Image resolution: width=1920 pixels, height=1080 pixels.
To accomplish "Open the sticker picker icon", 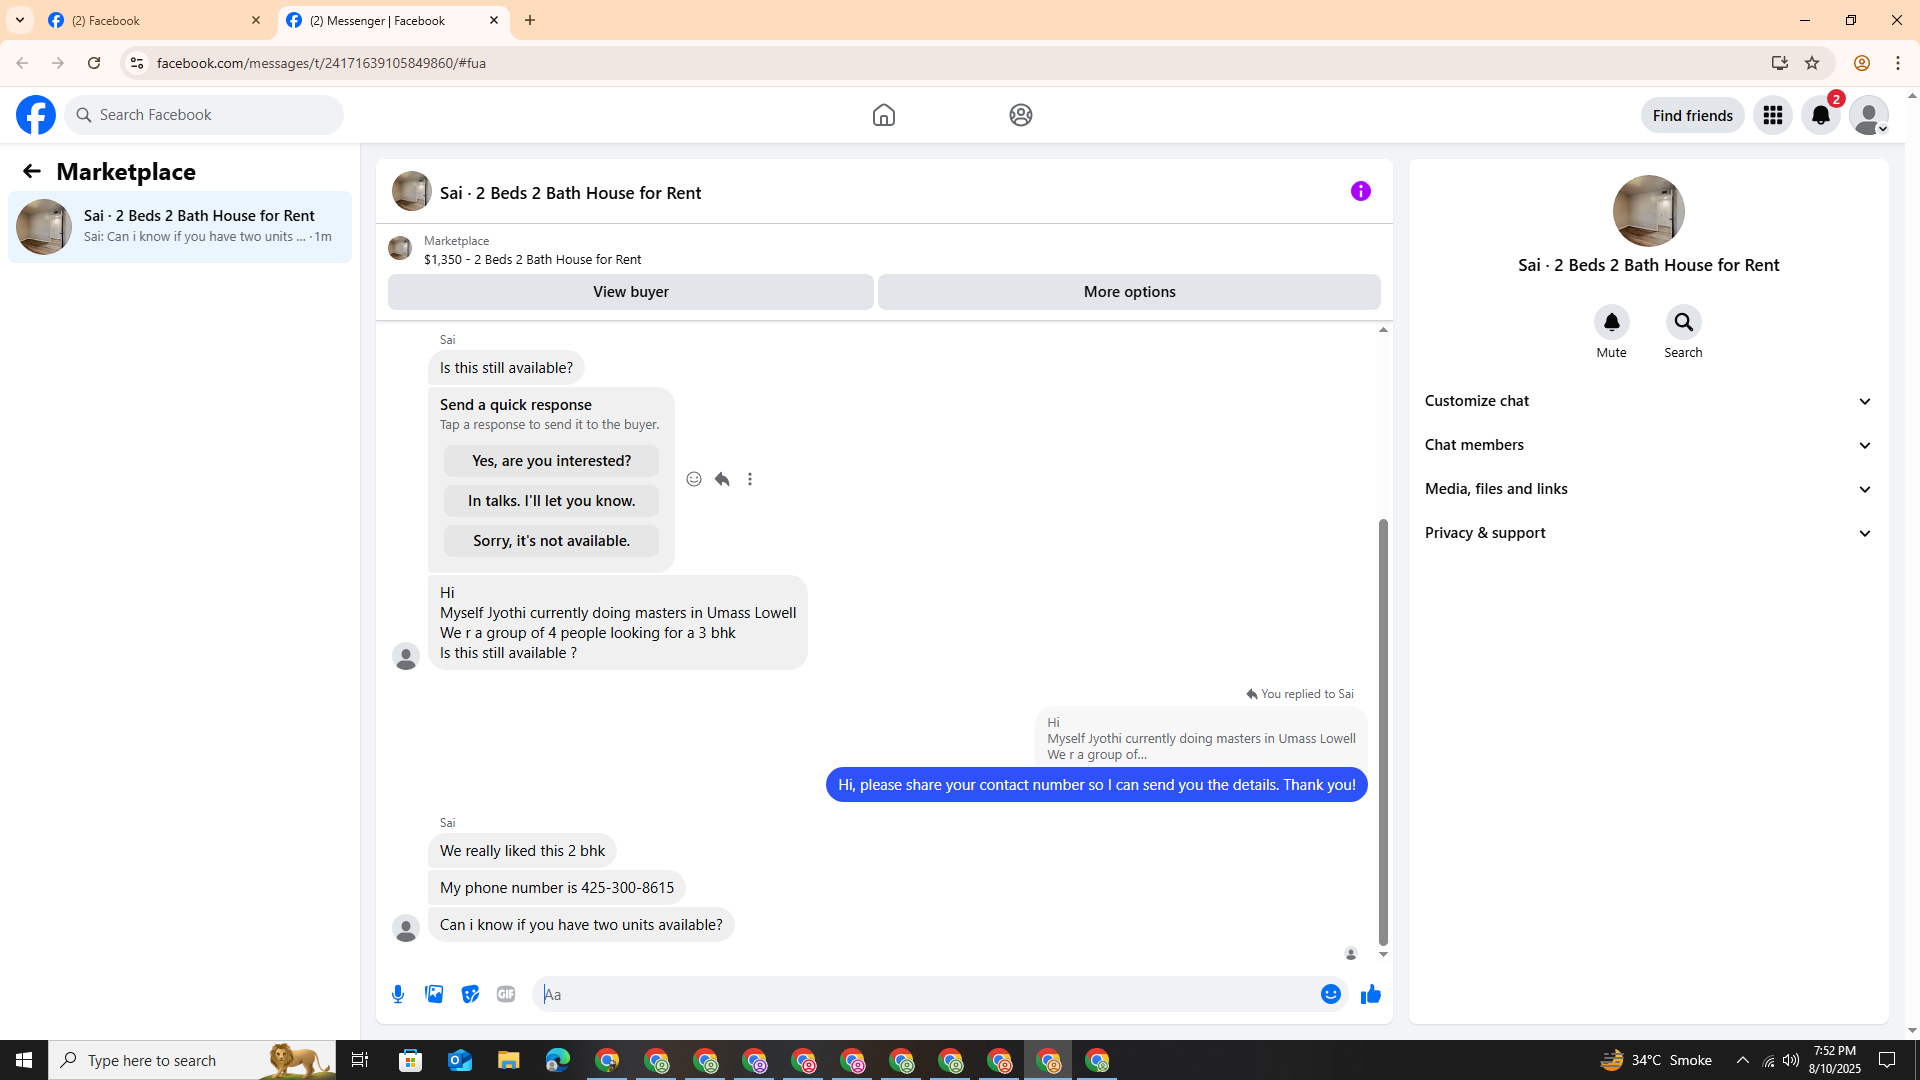I will pos(470,994).
